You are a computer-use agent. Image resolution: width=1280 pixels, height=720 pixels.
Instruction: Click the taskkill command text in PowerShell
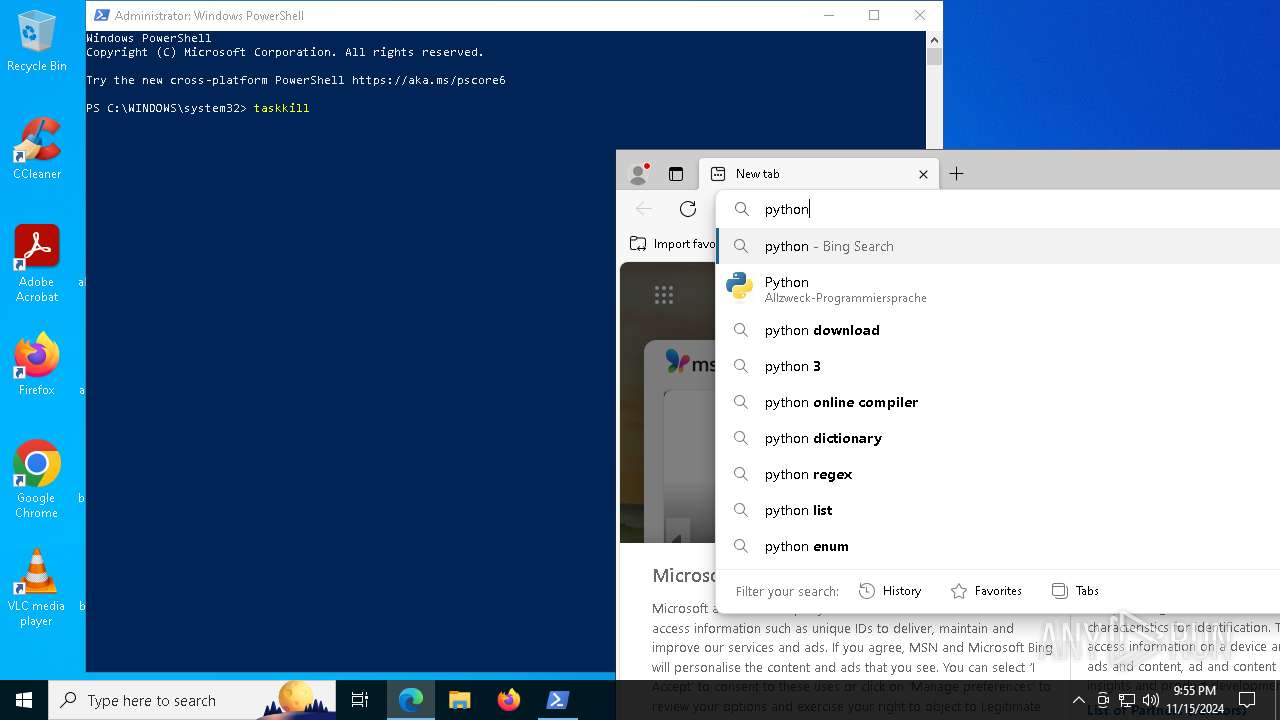click(281, 108)
